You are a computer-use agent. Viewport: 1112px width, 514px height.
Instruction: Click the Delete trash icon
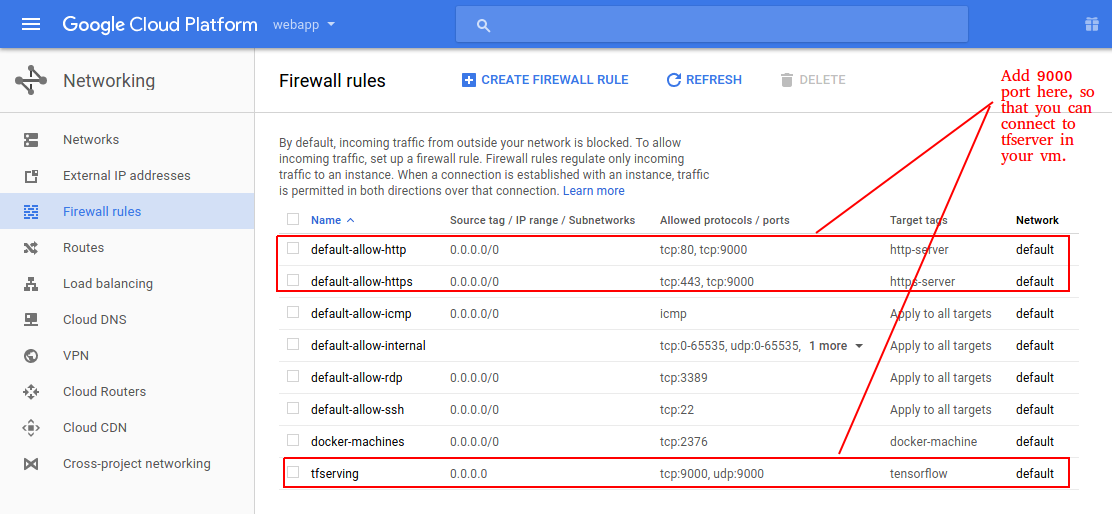tap(786, 80)
